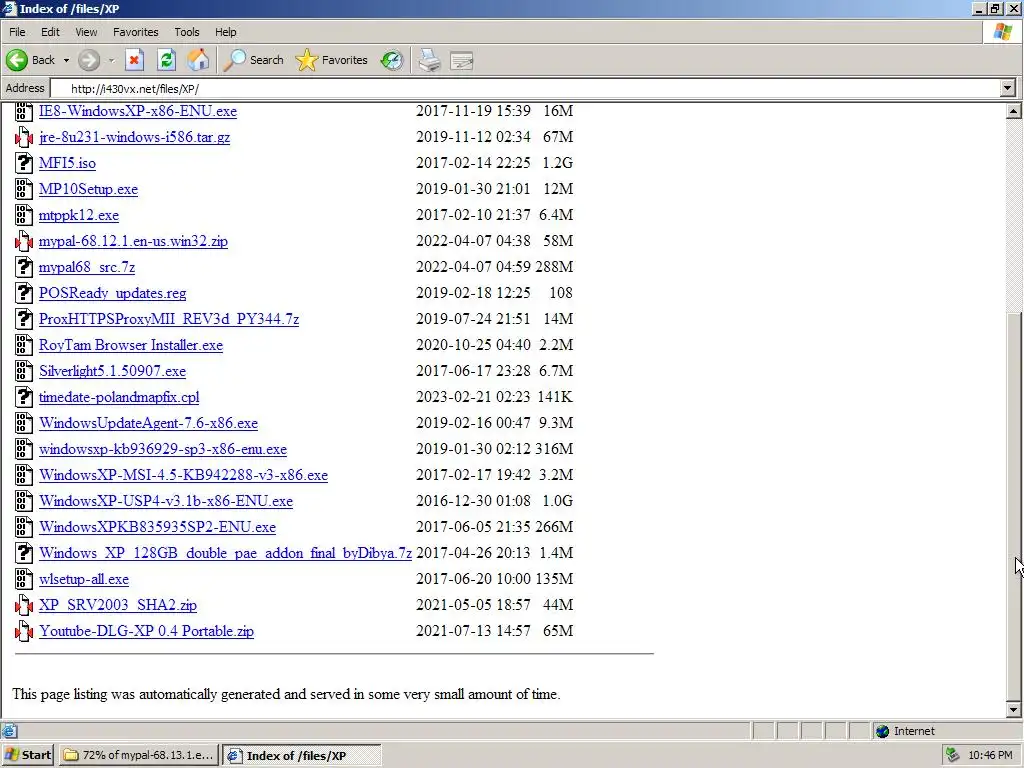Stop loading with the red X button
1024x768 pixels.
click(x=135, y=60)
